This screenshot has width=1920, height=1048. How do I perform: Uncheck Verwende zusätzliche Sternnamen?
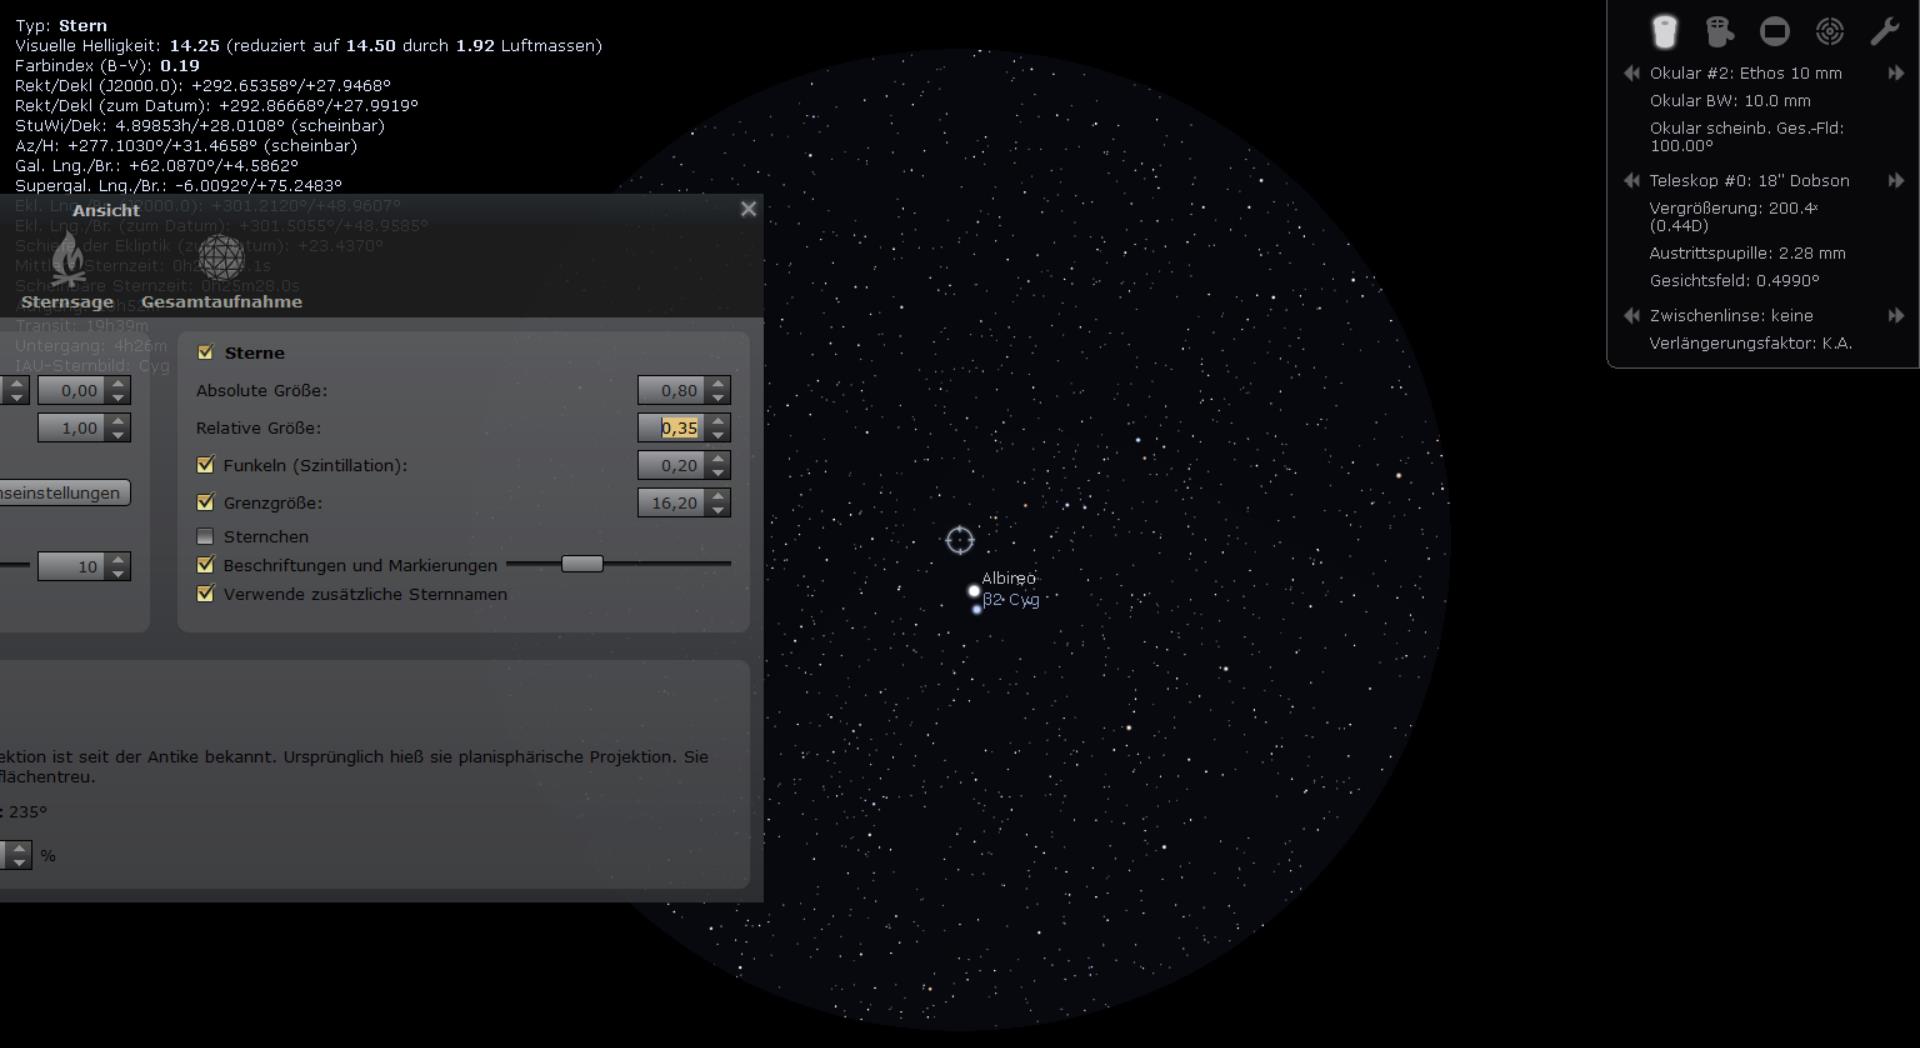206,594
